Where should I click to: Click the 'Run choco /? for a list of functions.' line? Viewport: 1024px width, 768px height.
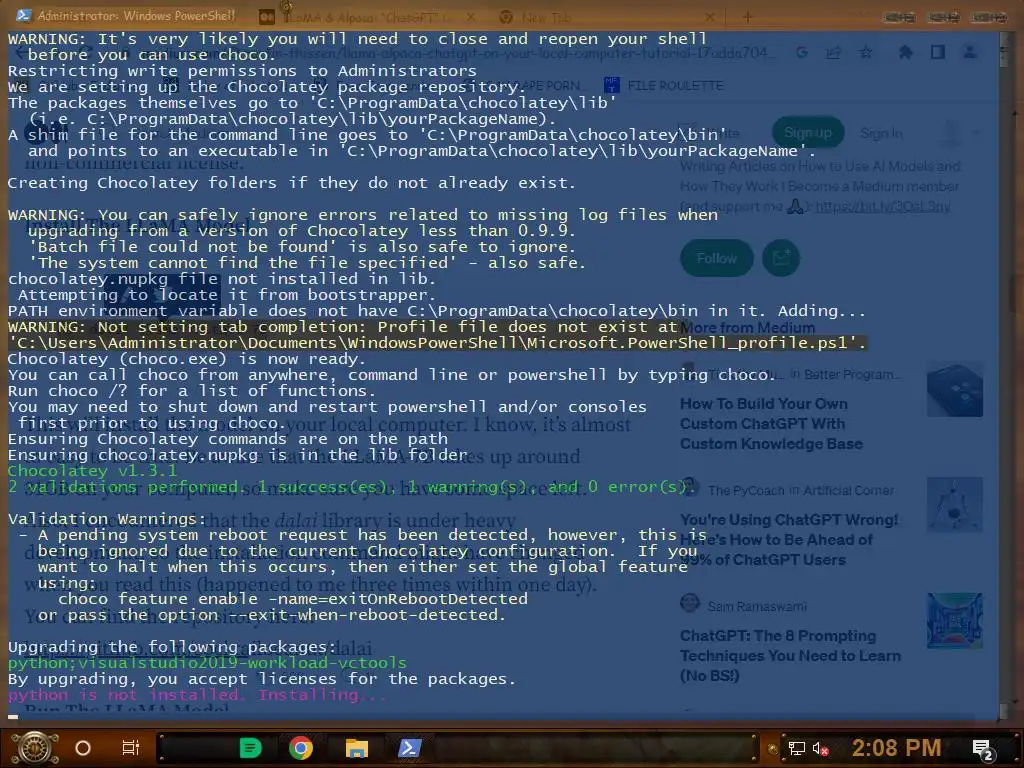(192, 391)
